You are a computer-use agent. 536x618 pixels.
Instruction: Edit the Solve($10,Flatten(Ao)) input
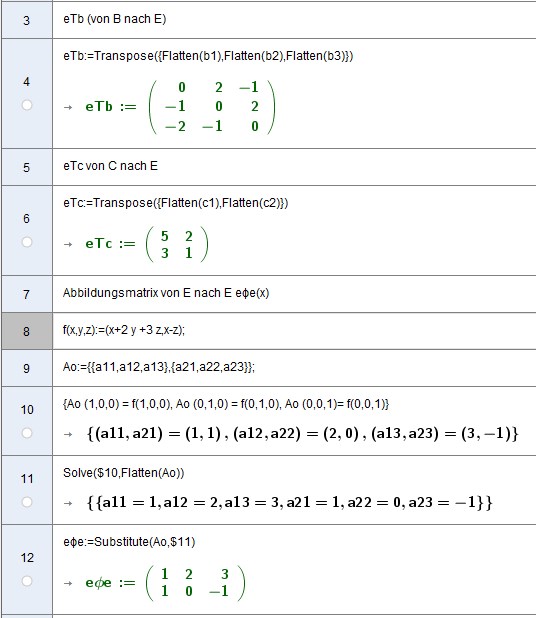[123, 473]
